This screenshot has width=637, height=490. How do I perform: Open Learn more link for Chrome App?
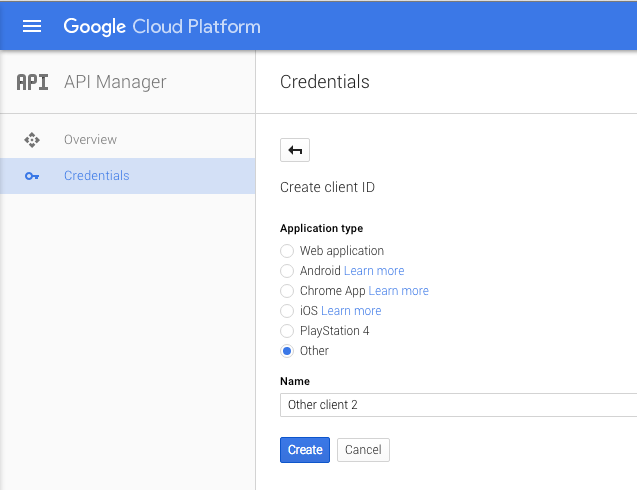point(399,291)
